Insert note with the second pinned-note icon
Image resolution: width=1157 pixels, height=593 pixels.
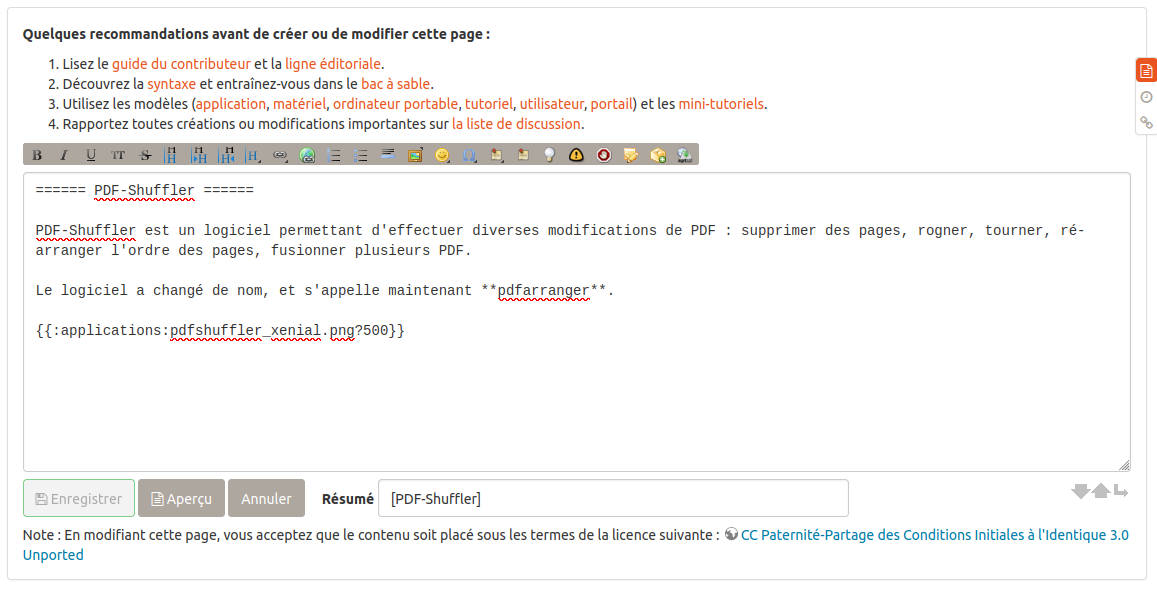(x=523, y=155)
